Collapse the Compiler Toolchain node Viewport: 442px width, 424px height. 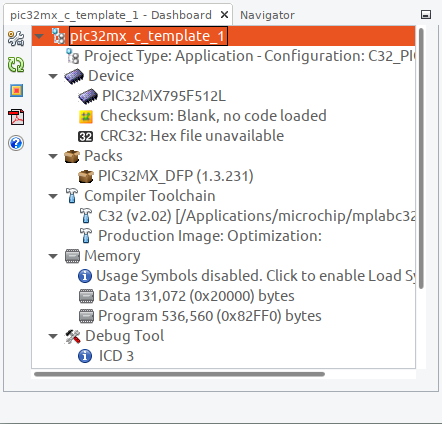(x=53, y=196)
